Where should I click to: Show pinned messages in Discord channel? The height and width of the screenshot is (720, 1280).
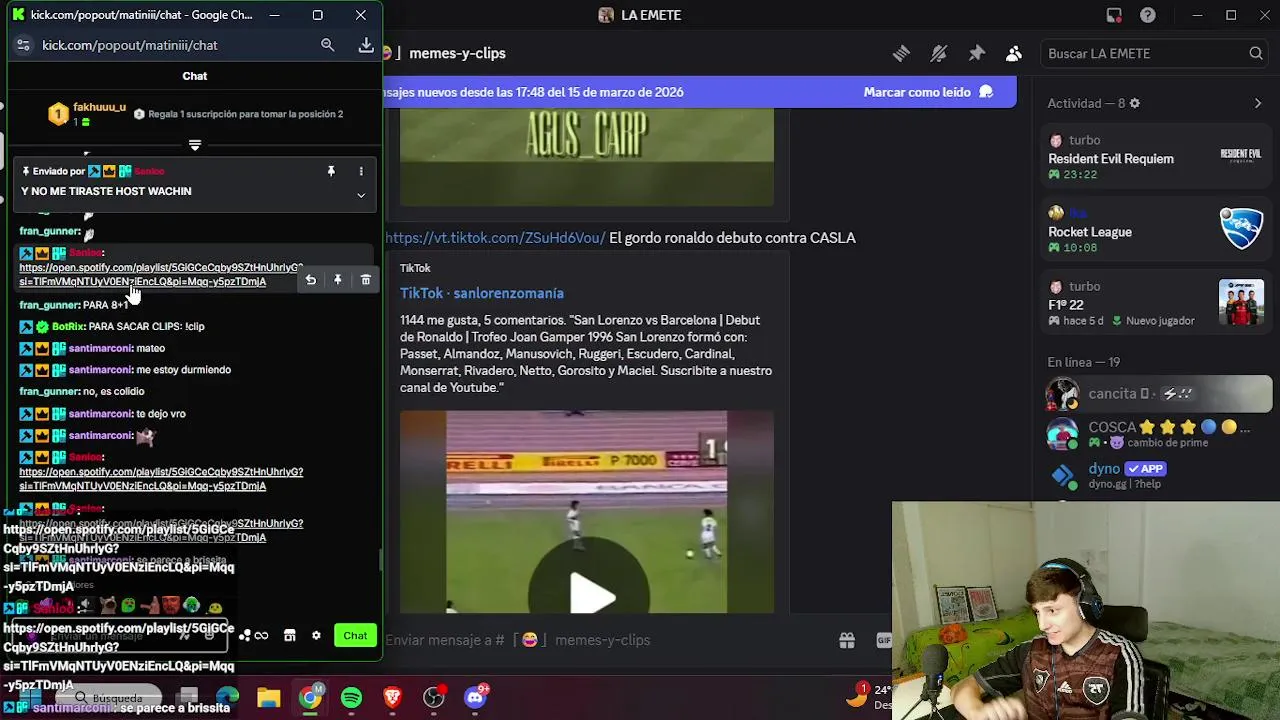point(976,53)
